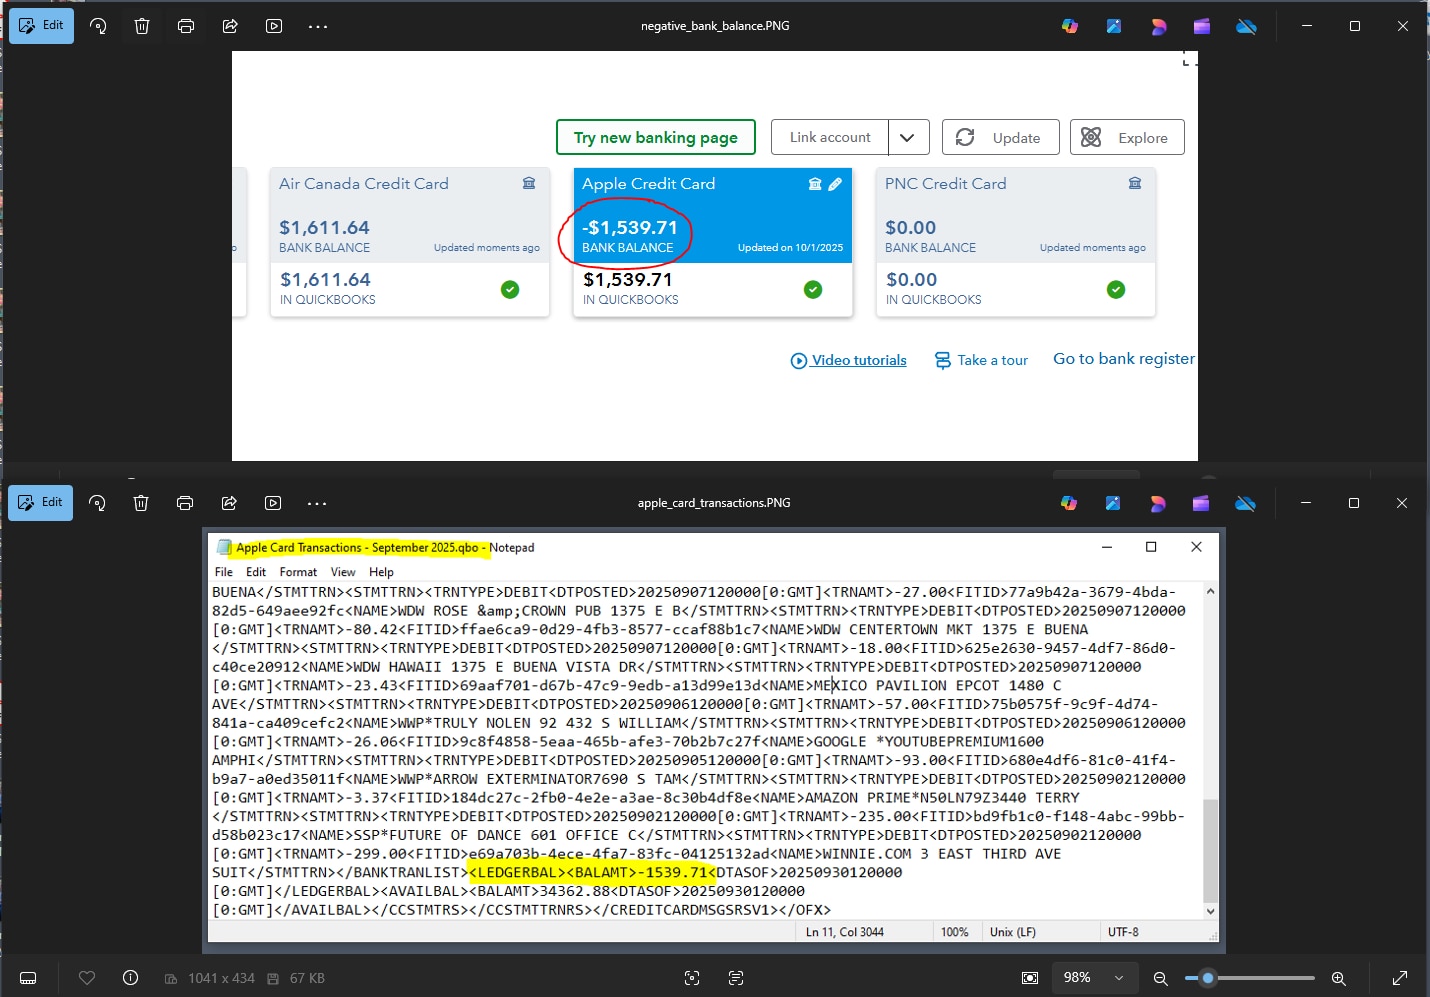The height and width of the screenshot is (997, 1430).
Task: Open See more menu in apple_card_transactions.PNG window
Action: coord(317,503)
